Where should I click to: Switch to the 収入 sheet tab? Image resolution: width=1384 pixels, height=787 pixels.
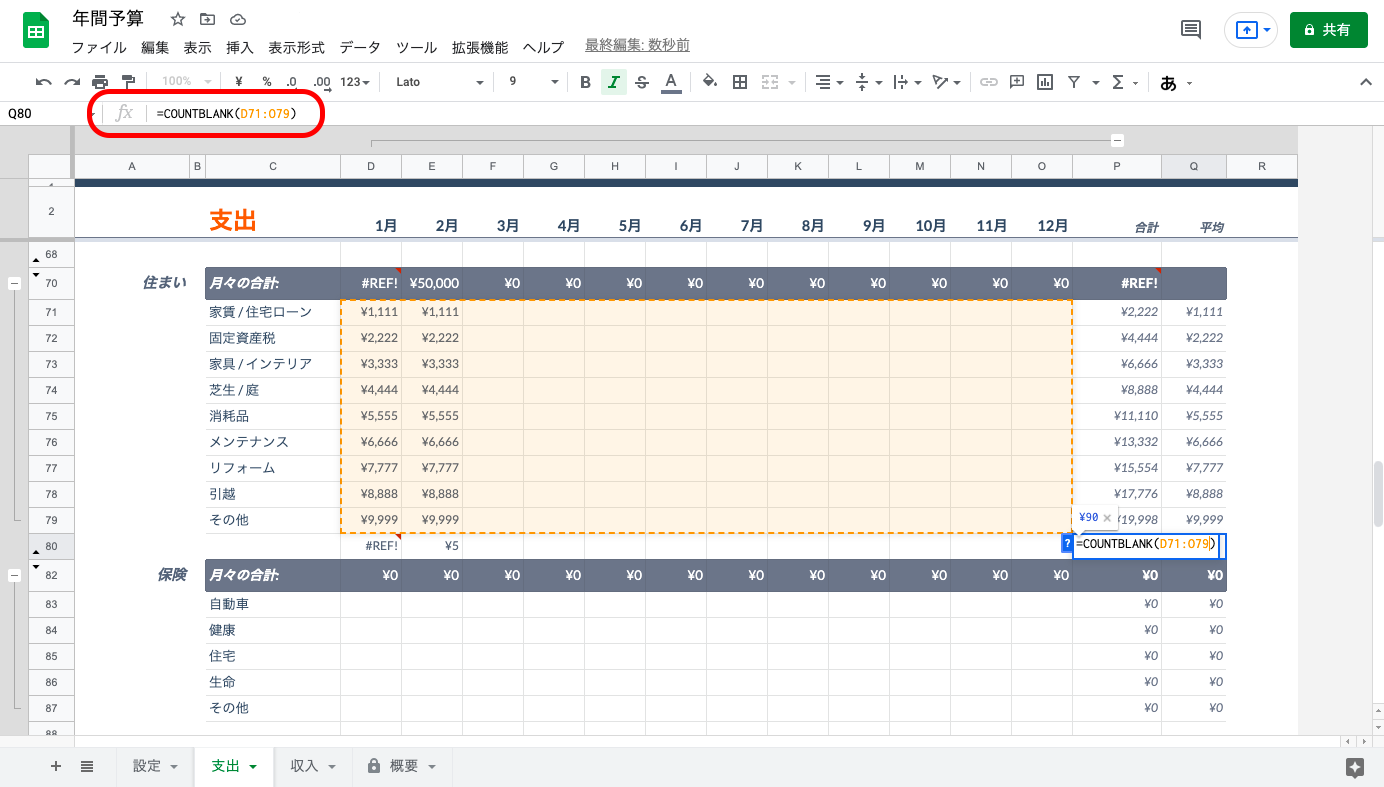click(x=313, y=766)
